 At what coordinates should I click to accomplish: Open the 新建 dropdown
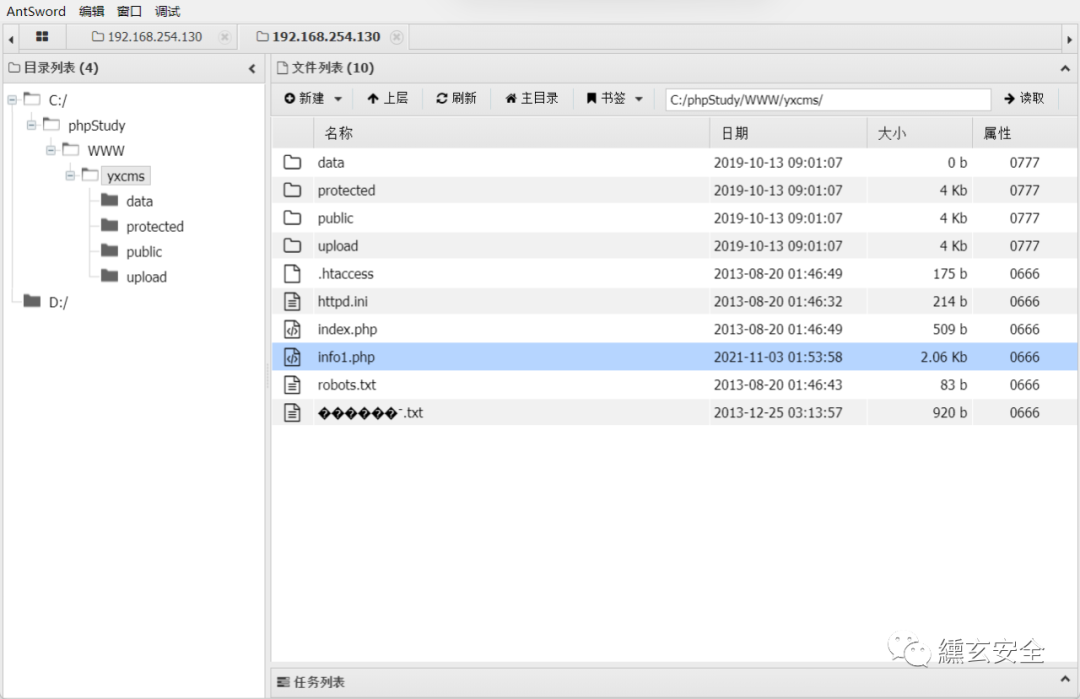pyautogui.click(x=313, y=98)
